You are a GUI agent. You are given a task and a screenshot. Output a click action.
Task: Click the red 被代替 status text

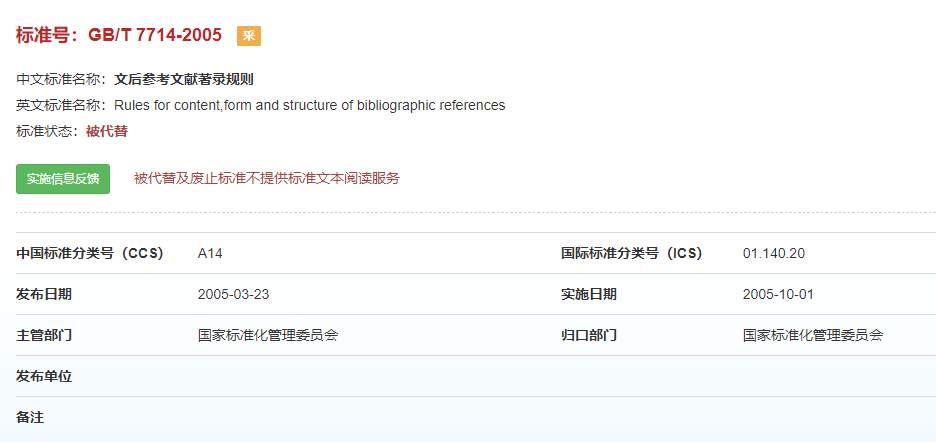(x=107, y=131)
